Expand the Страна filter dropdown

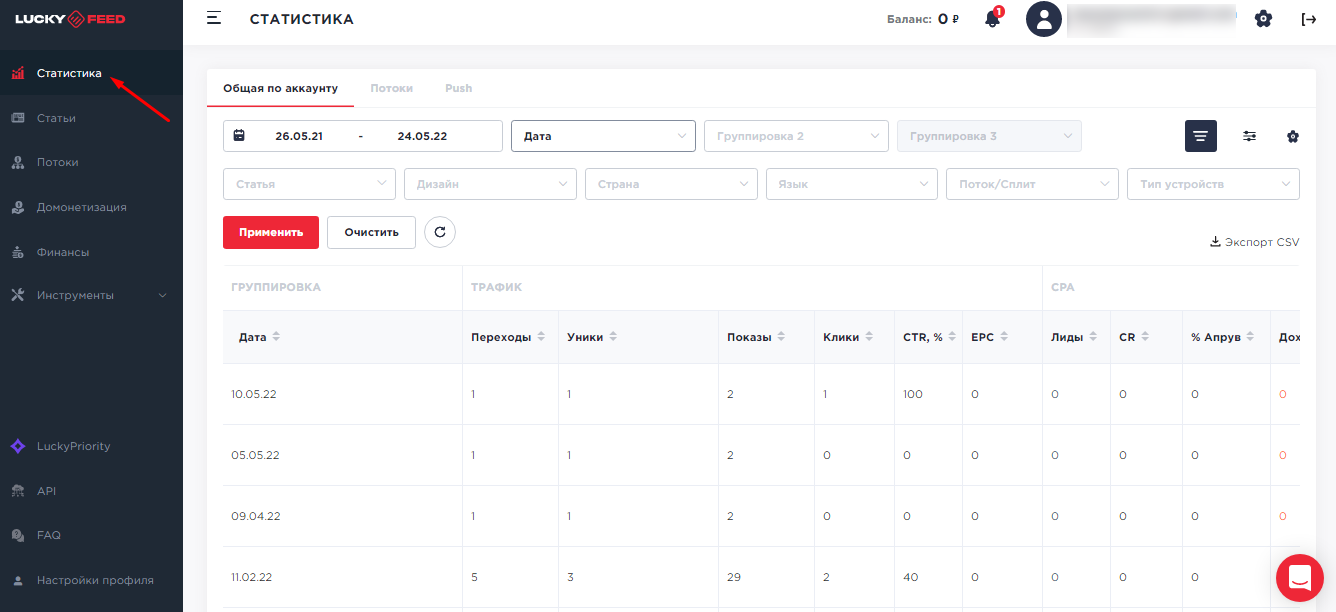pyautogui.click(x=671, y=184)
